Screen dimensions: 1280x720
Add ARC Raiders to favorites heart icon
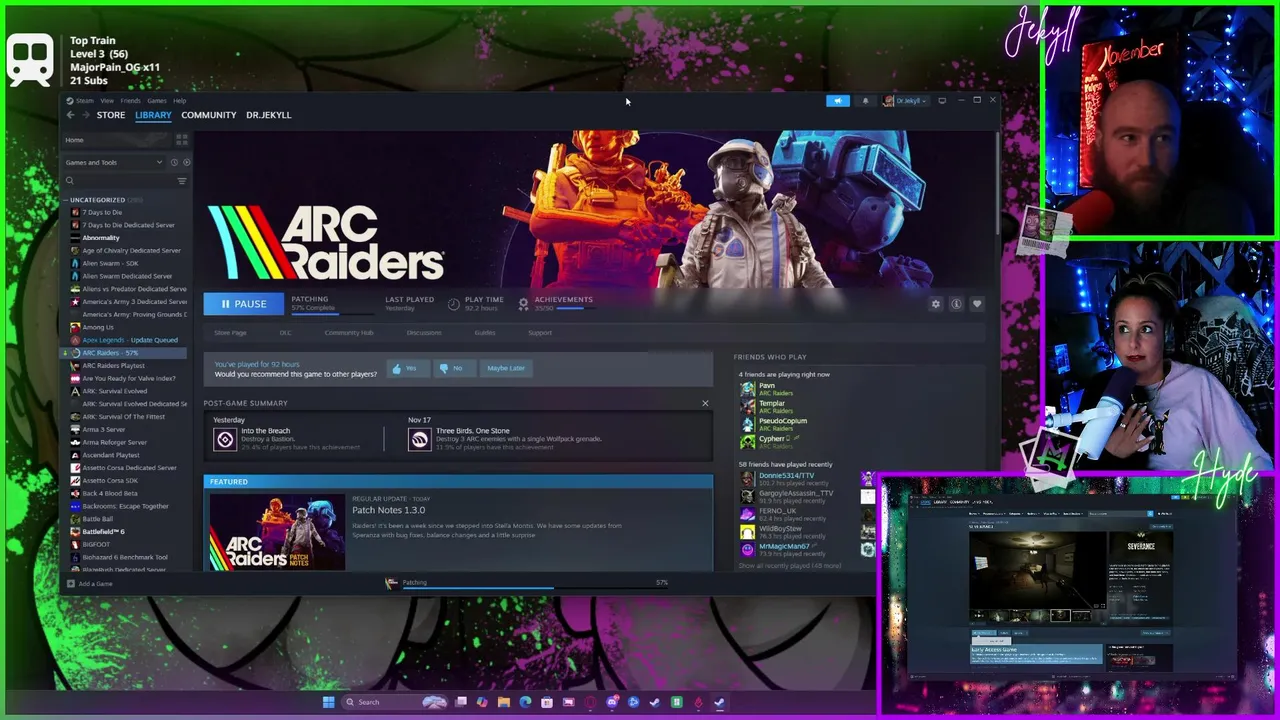[977, 304]
